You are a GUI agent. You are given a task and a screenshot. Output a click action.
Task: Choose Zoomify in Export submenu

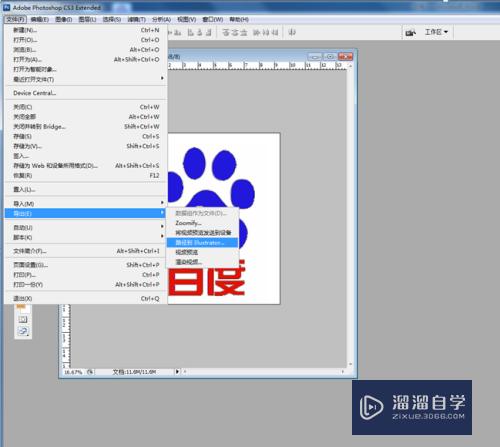[x=203, y=223]
